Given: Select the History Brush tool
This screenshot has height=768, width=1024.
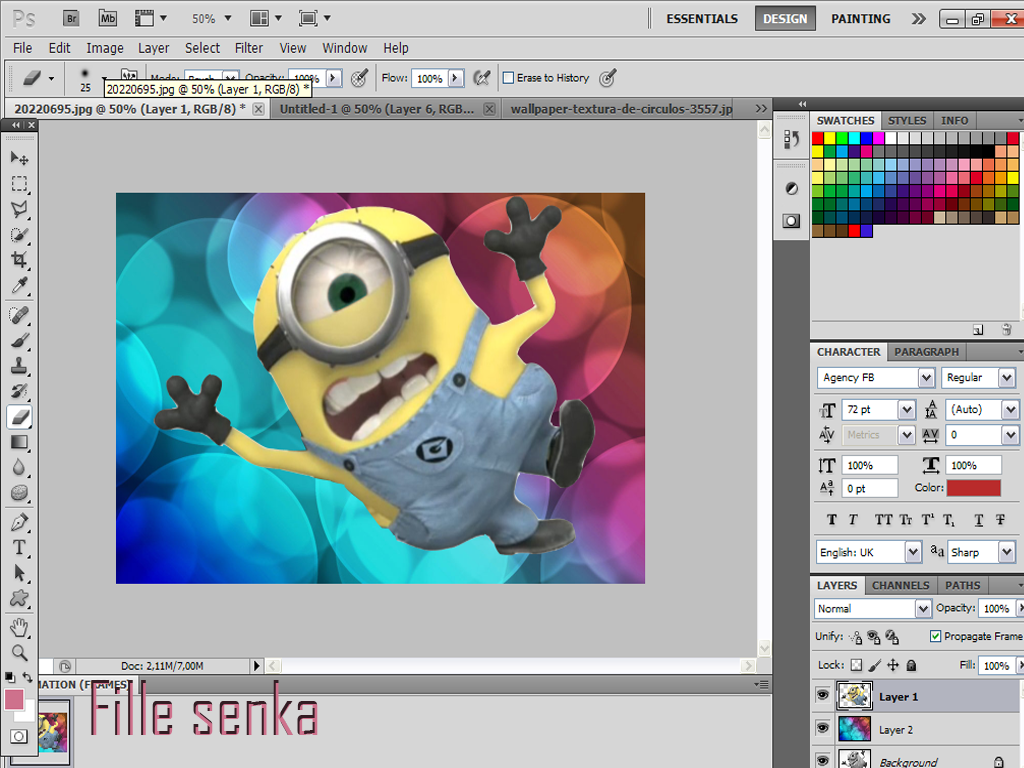Looking at the screenshot, I should 19,391.
